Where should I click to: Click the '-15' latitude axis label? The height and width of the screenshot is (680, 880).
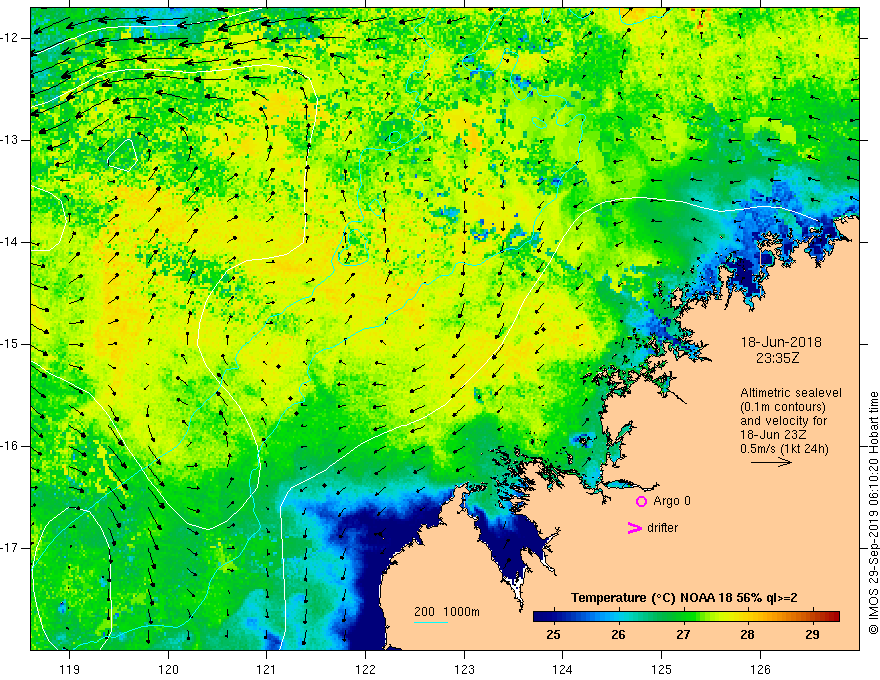pos(10,344)
